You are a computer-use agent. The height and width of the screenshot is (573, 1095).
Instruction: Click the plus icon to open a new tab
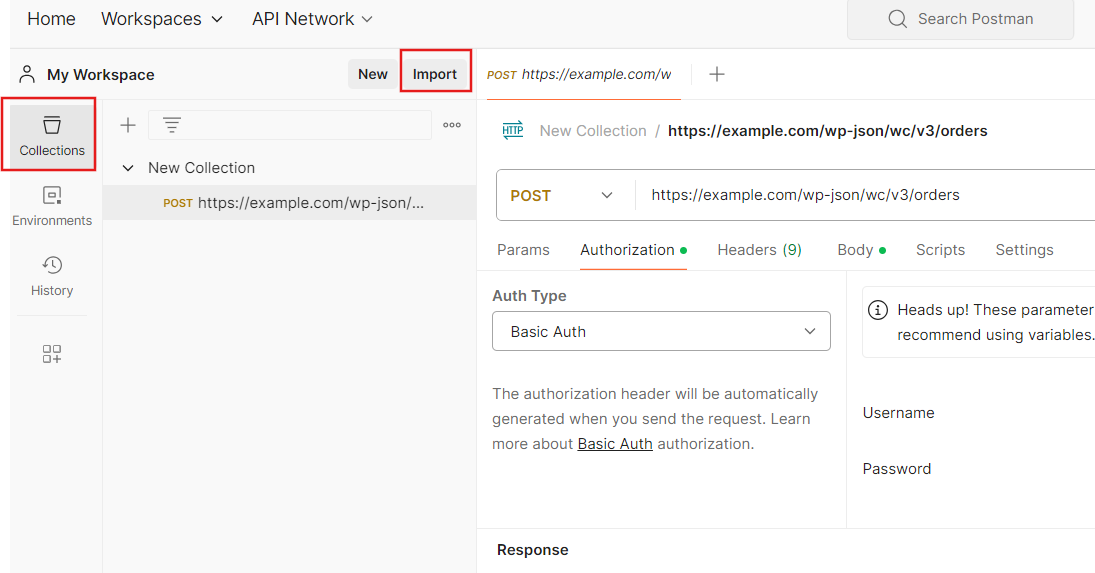pyautogui.click(x=716, y=74)
